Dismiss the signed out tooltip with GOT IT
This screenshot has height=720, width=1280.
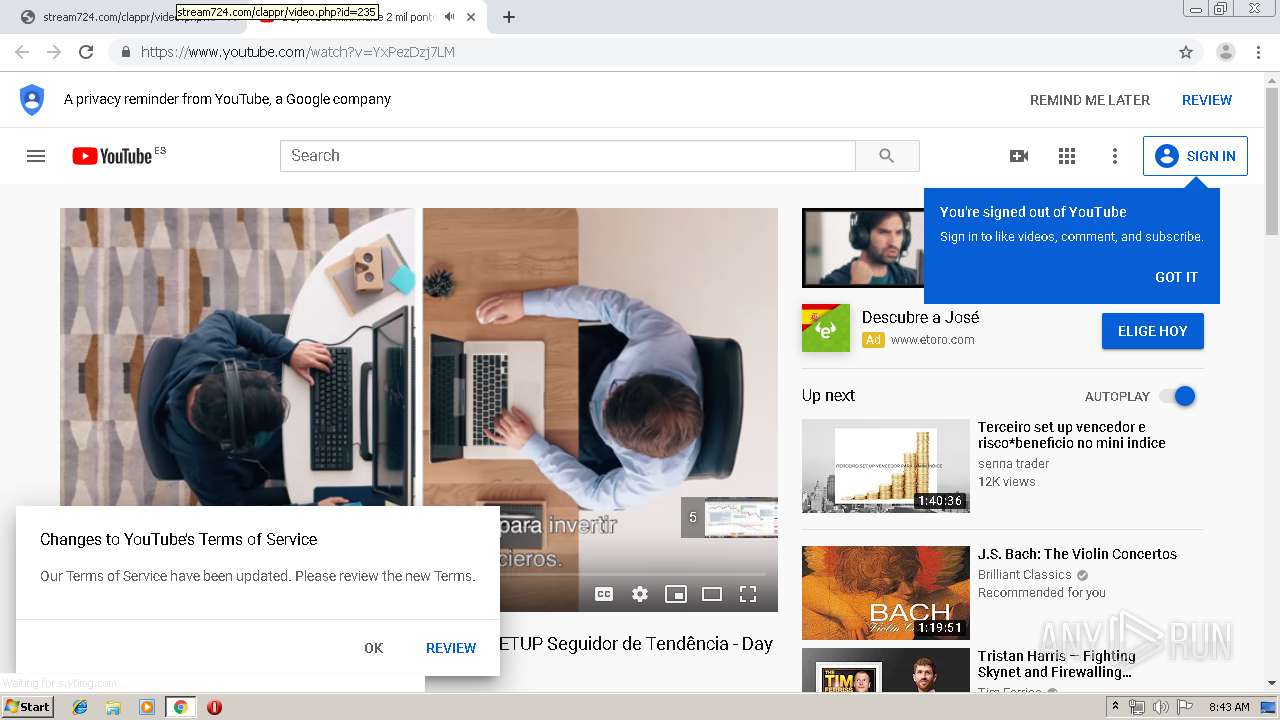click(x=1176, y=277)
